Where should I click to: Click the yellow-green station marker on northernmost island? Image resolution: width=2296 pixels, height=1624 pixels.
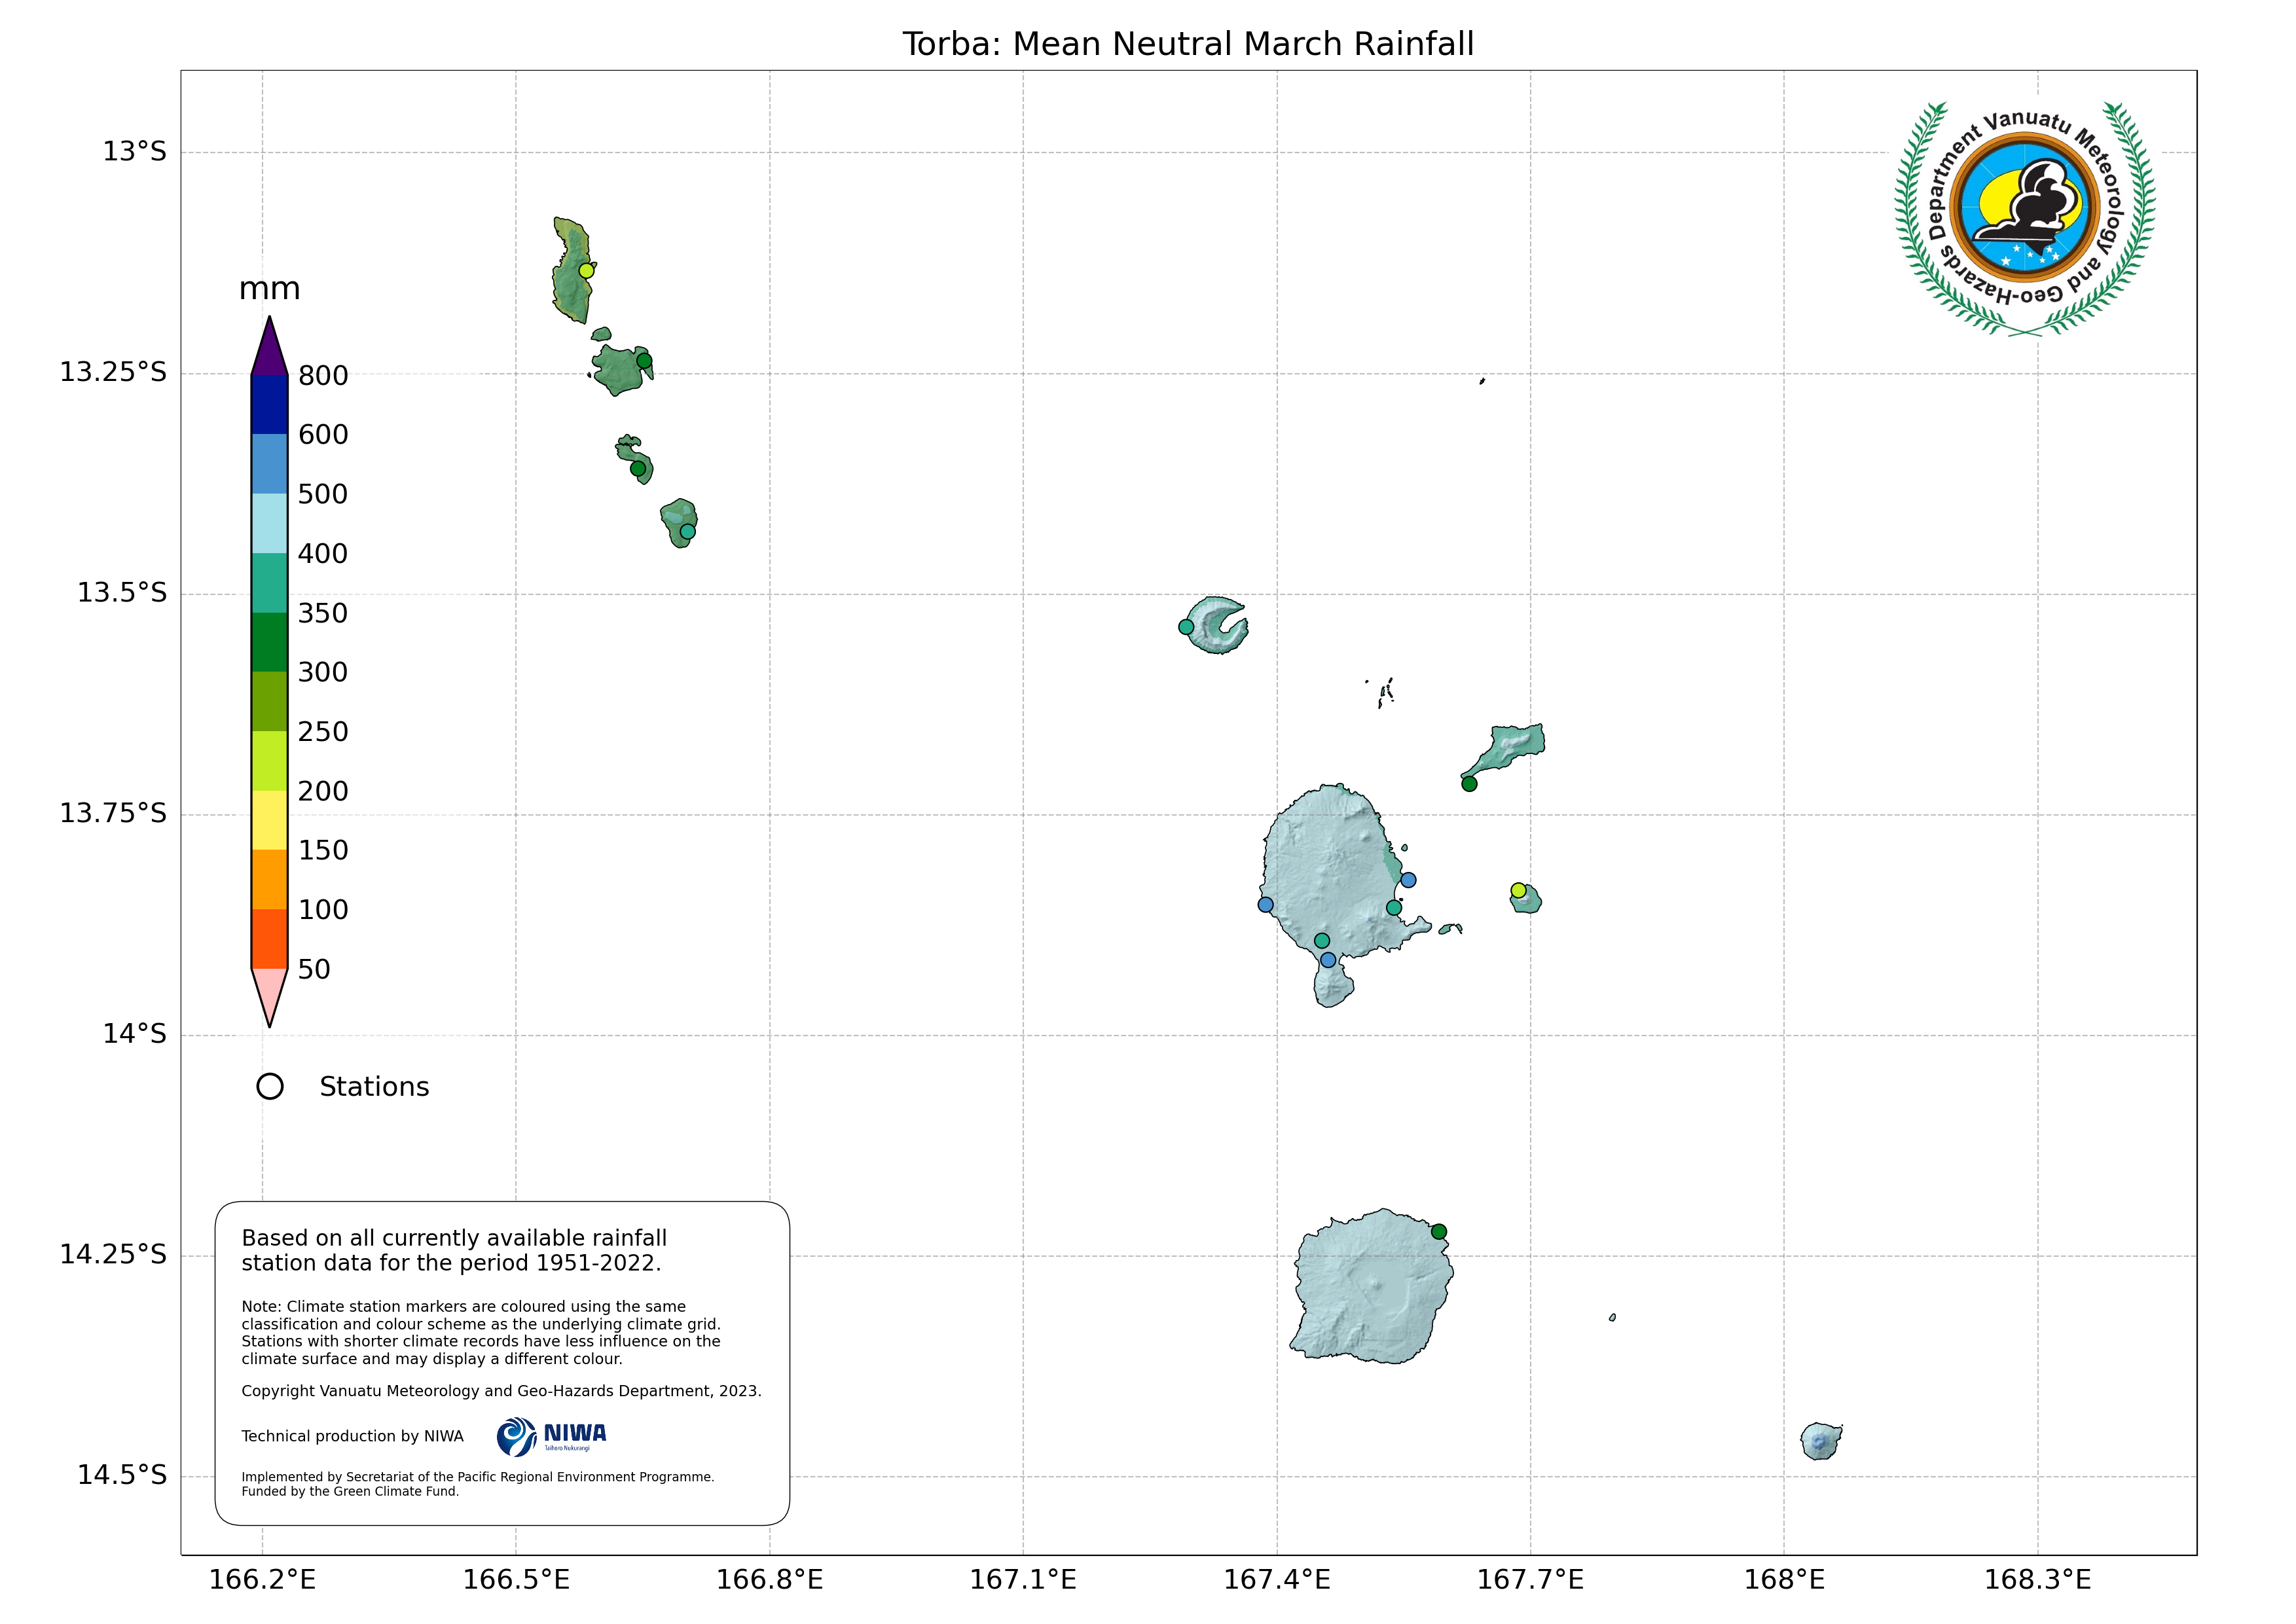pos(587,271)
